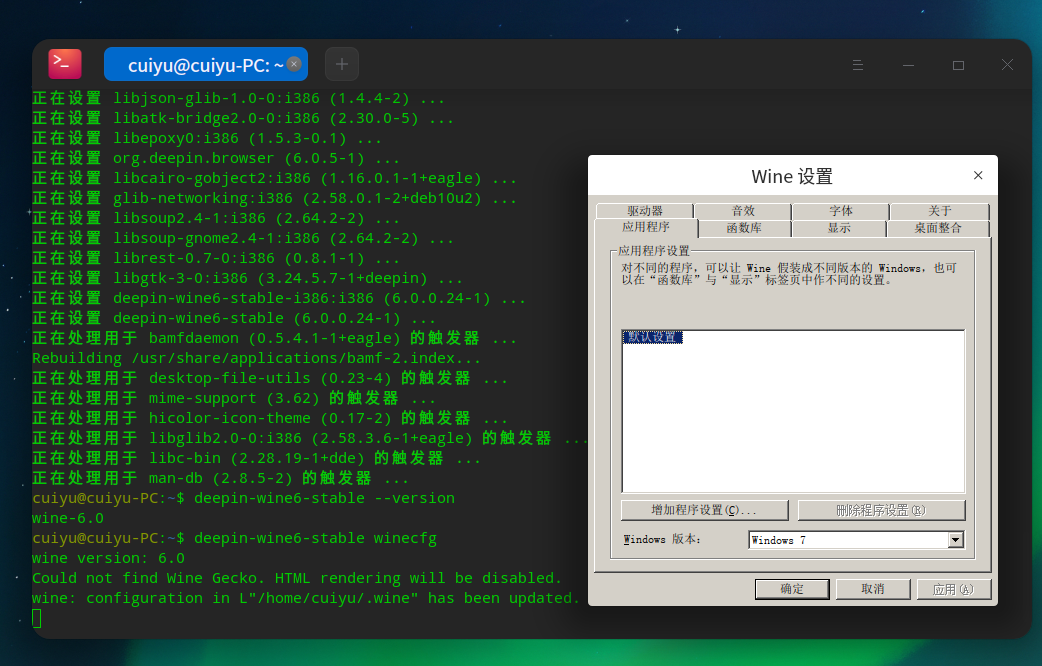Open the terminal hamburger menu
Viewport: 1042px width, 666px height.
pos(858,64)
